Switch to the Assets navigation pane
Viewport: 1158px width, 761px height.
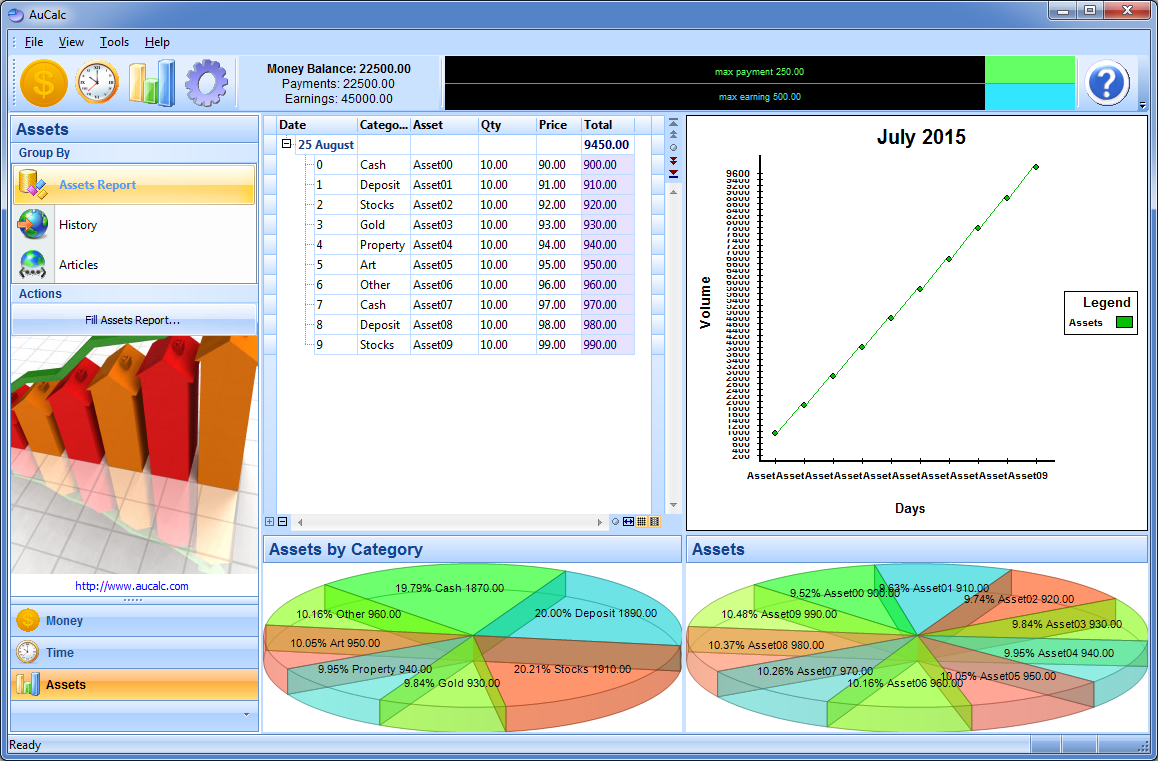(x=134, y=684)
